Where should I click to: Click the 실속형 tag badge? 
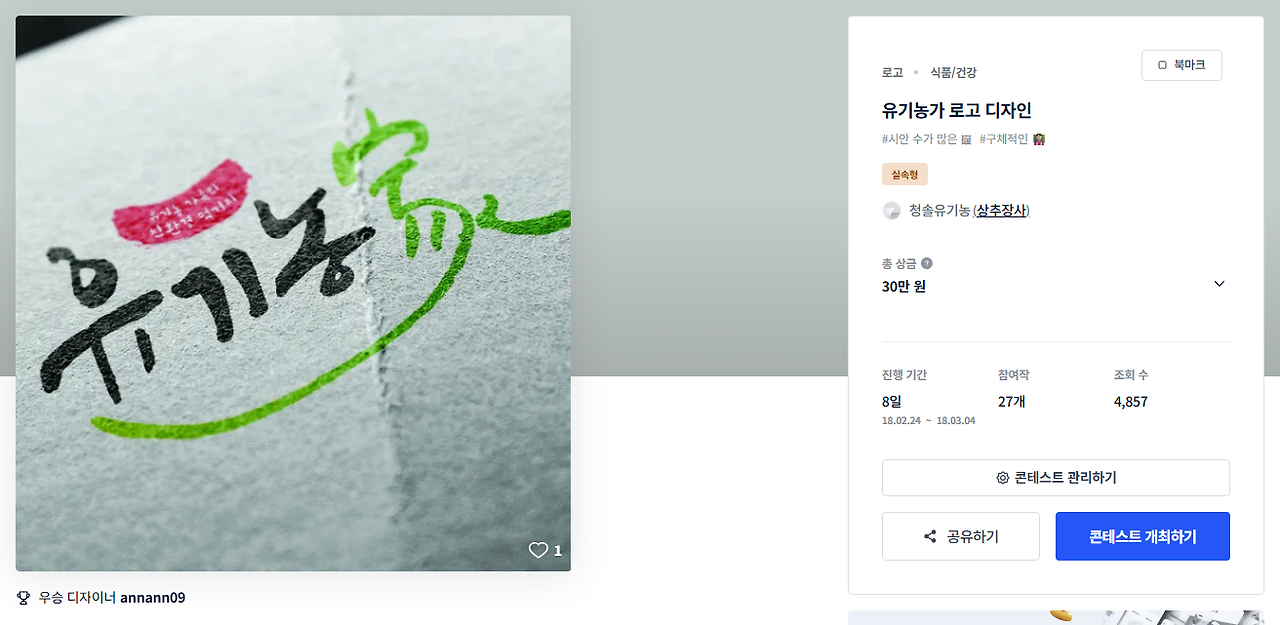pos(905,175)
